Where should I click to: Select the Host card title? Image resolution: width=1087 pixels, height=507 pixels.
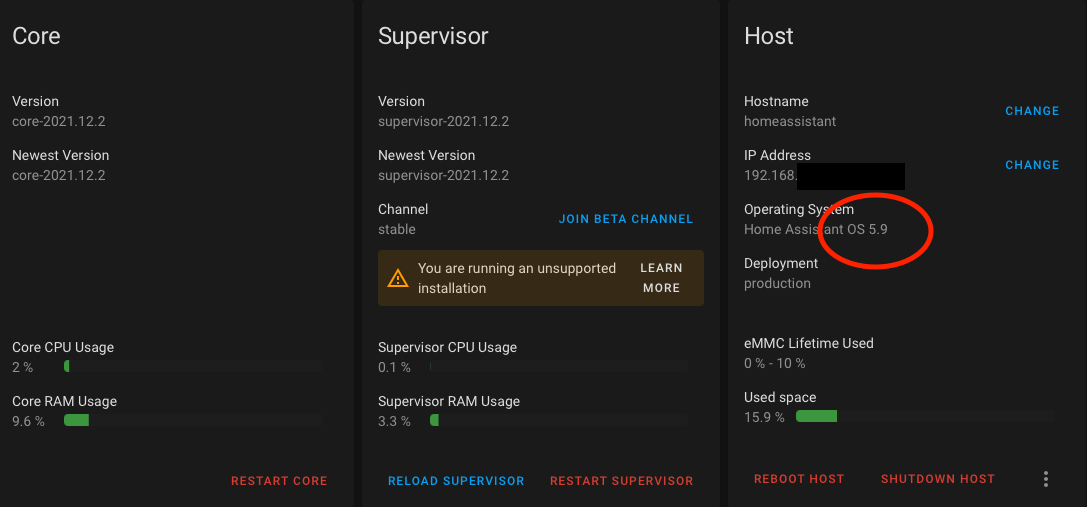click(x=769, y=36)
